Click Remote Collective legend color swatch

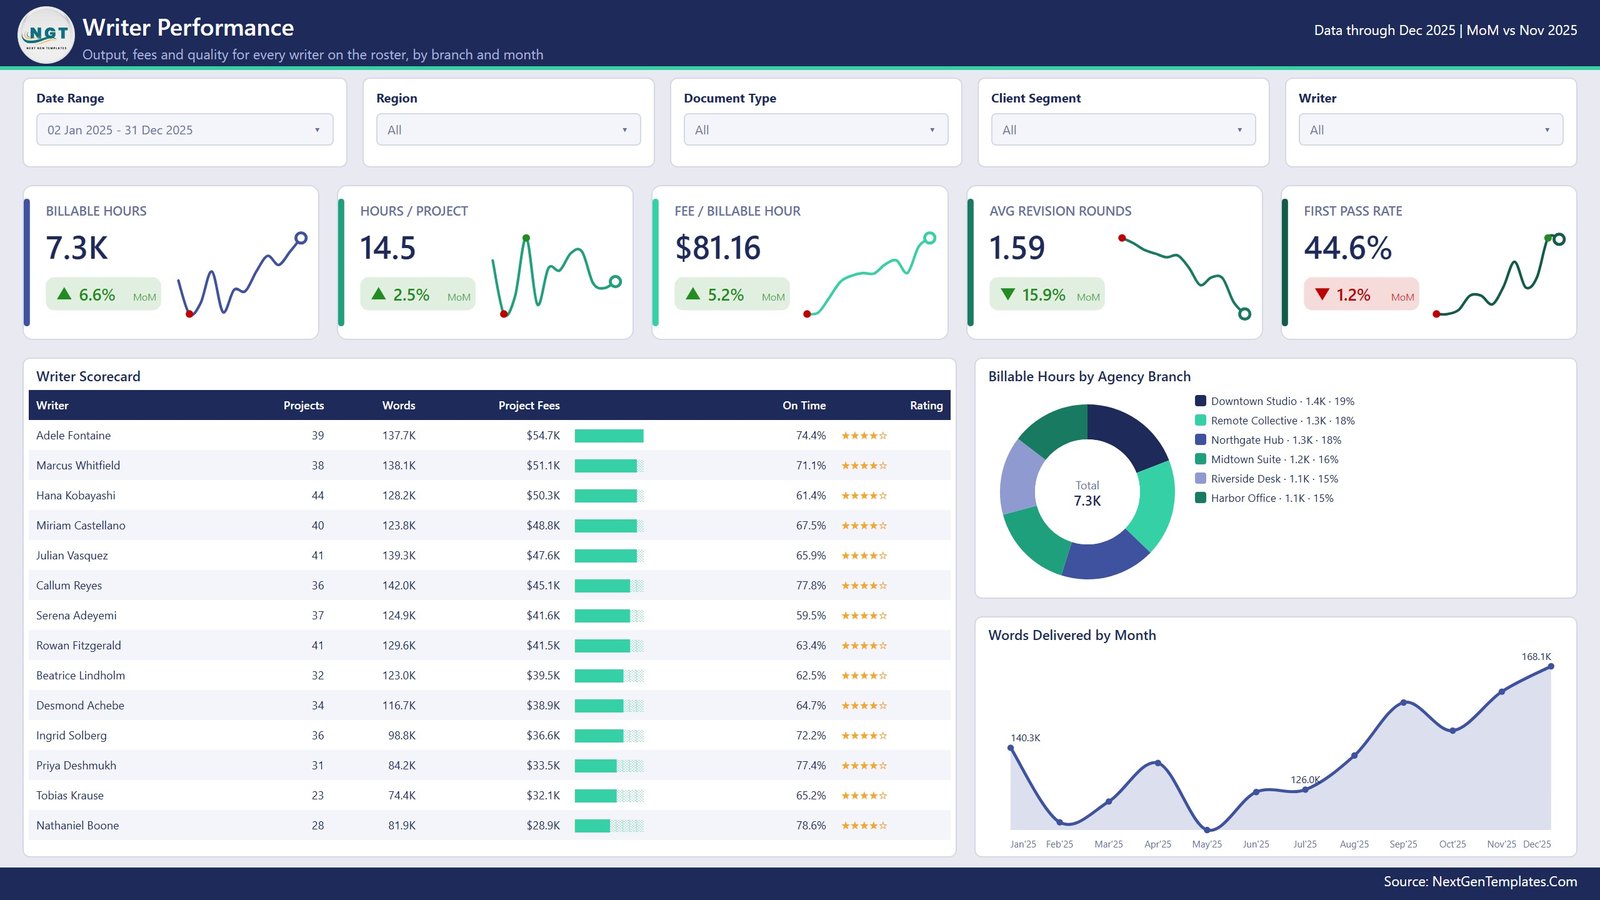[x=1200, y=420]
